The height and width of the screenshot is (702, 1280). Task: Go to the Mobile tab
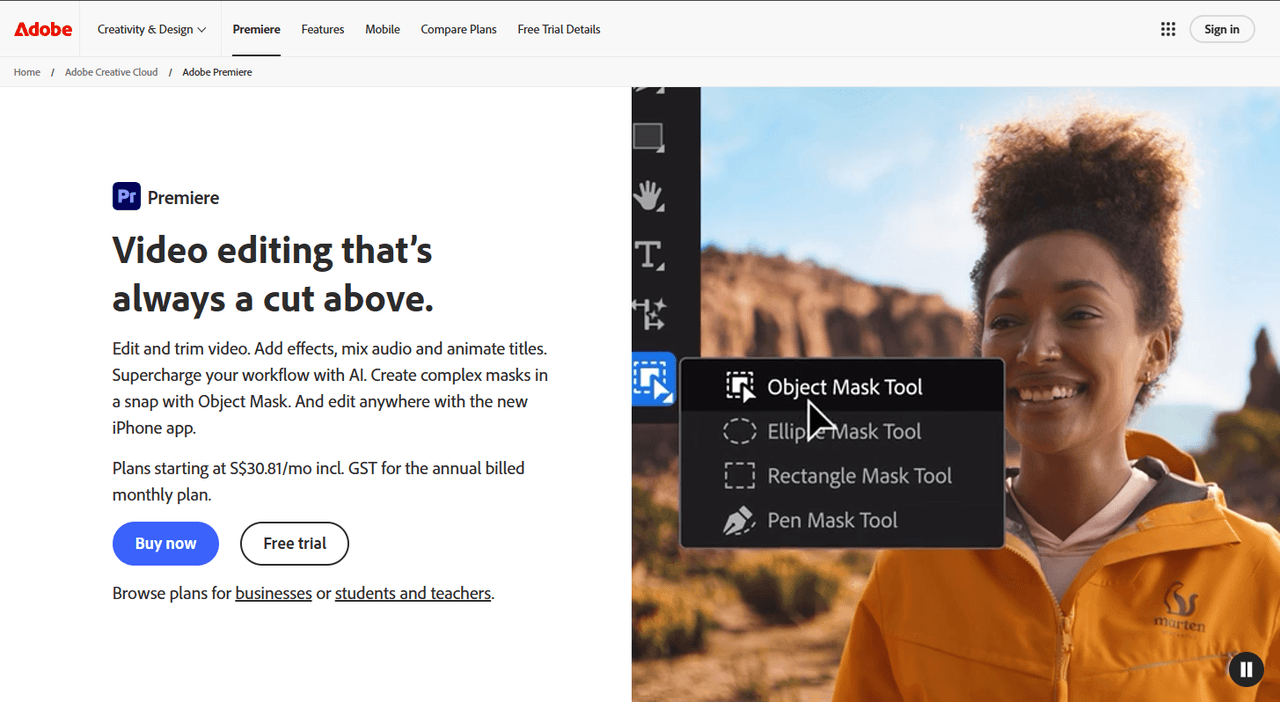point(382,29)
